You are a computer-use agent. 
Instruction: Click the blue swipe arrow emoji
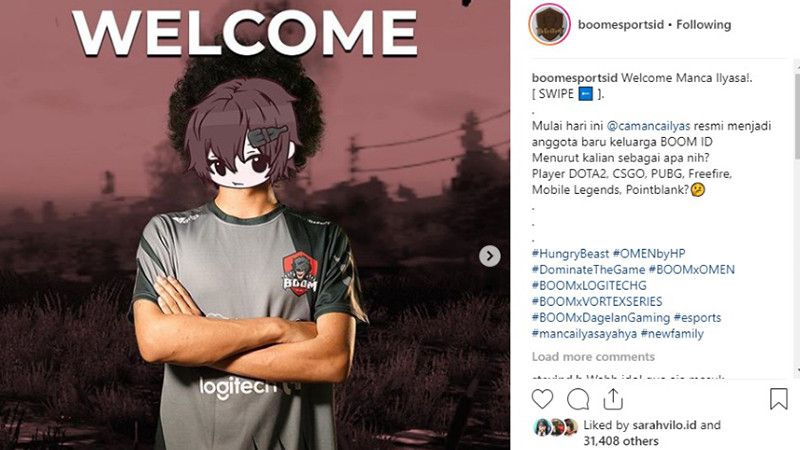point(585,94)
